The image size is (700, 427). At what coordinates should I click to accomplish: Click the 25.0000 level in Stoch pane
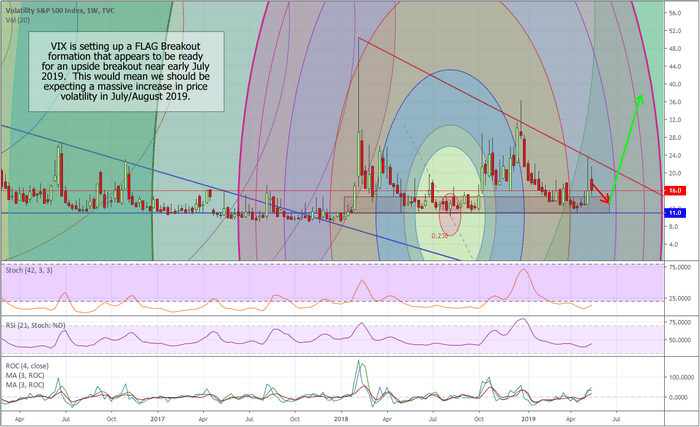[x=681, y=298]
